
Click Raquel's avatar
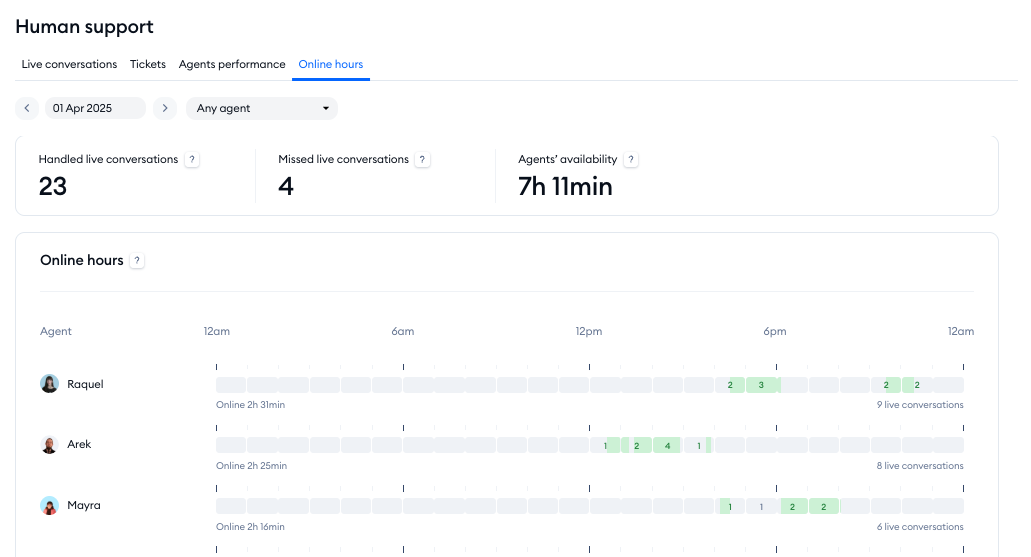(x=49, y=383)
